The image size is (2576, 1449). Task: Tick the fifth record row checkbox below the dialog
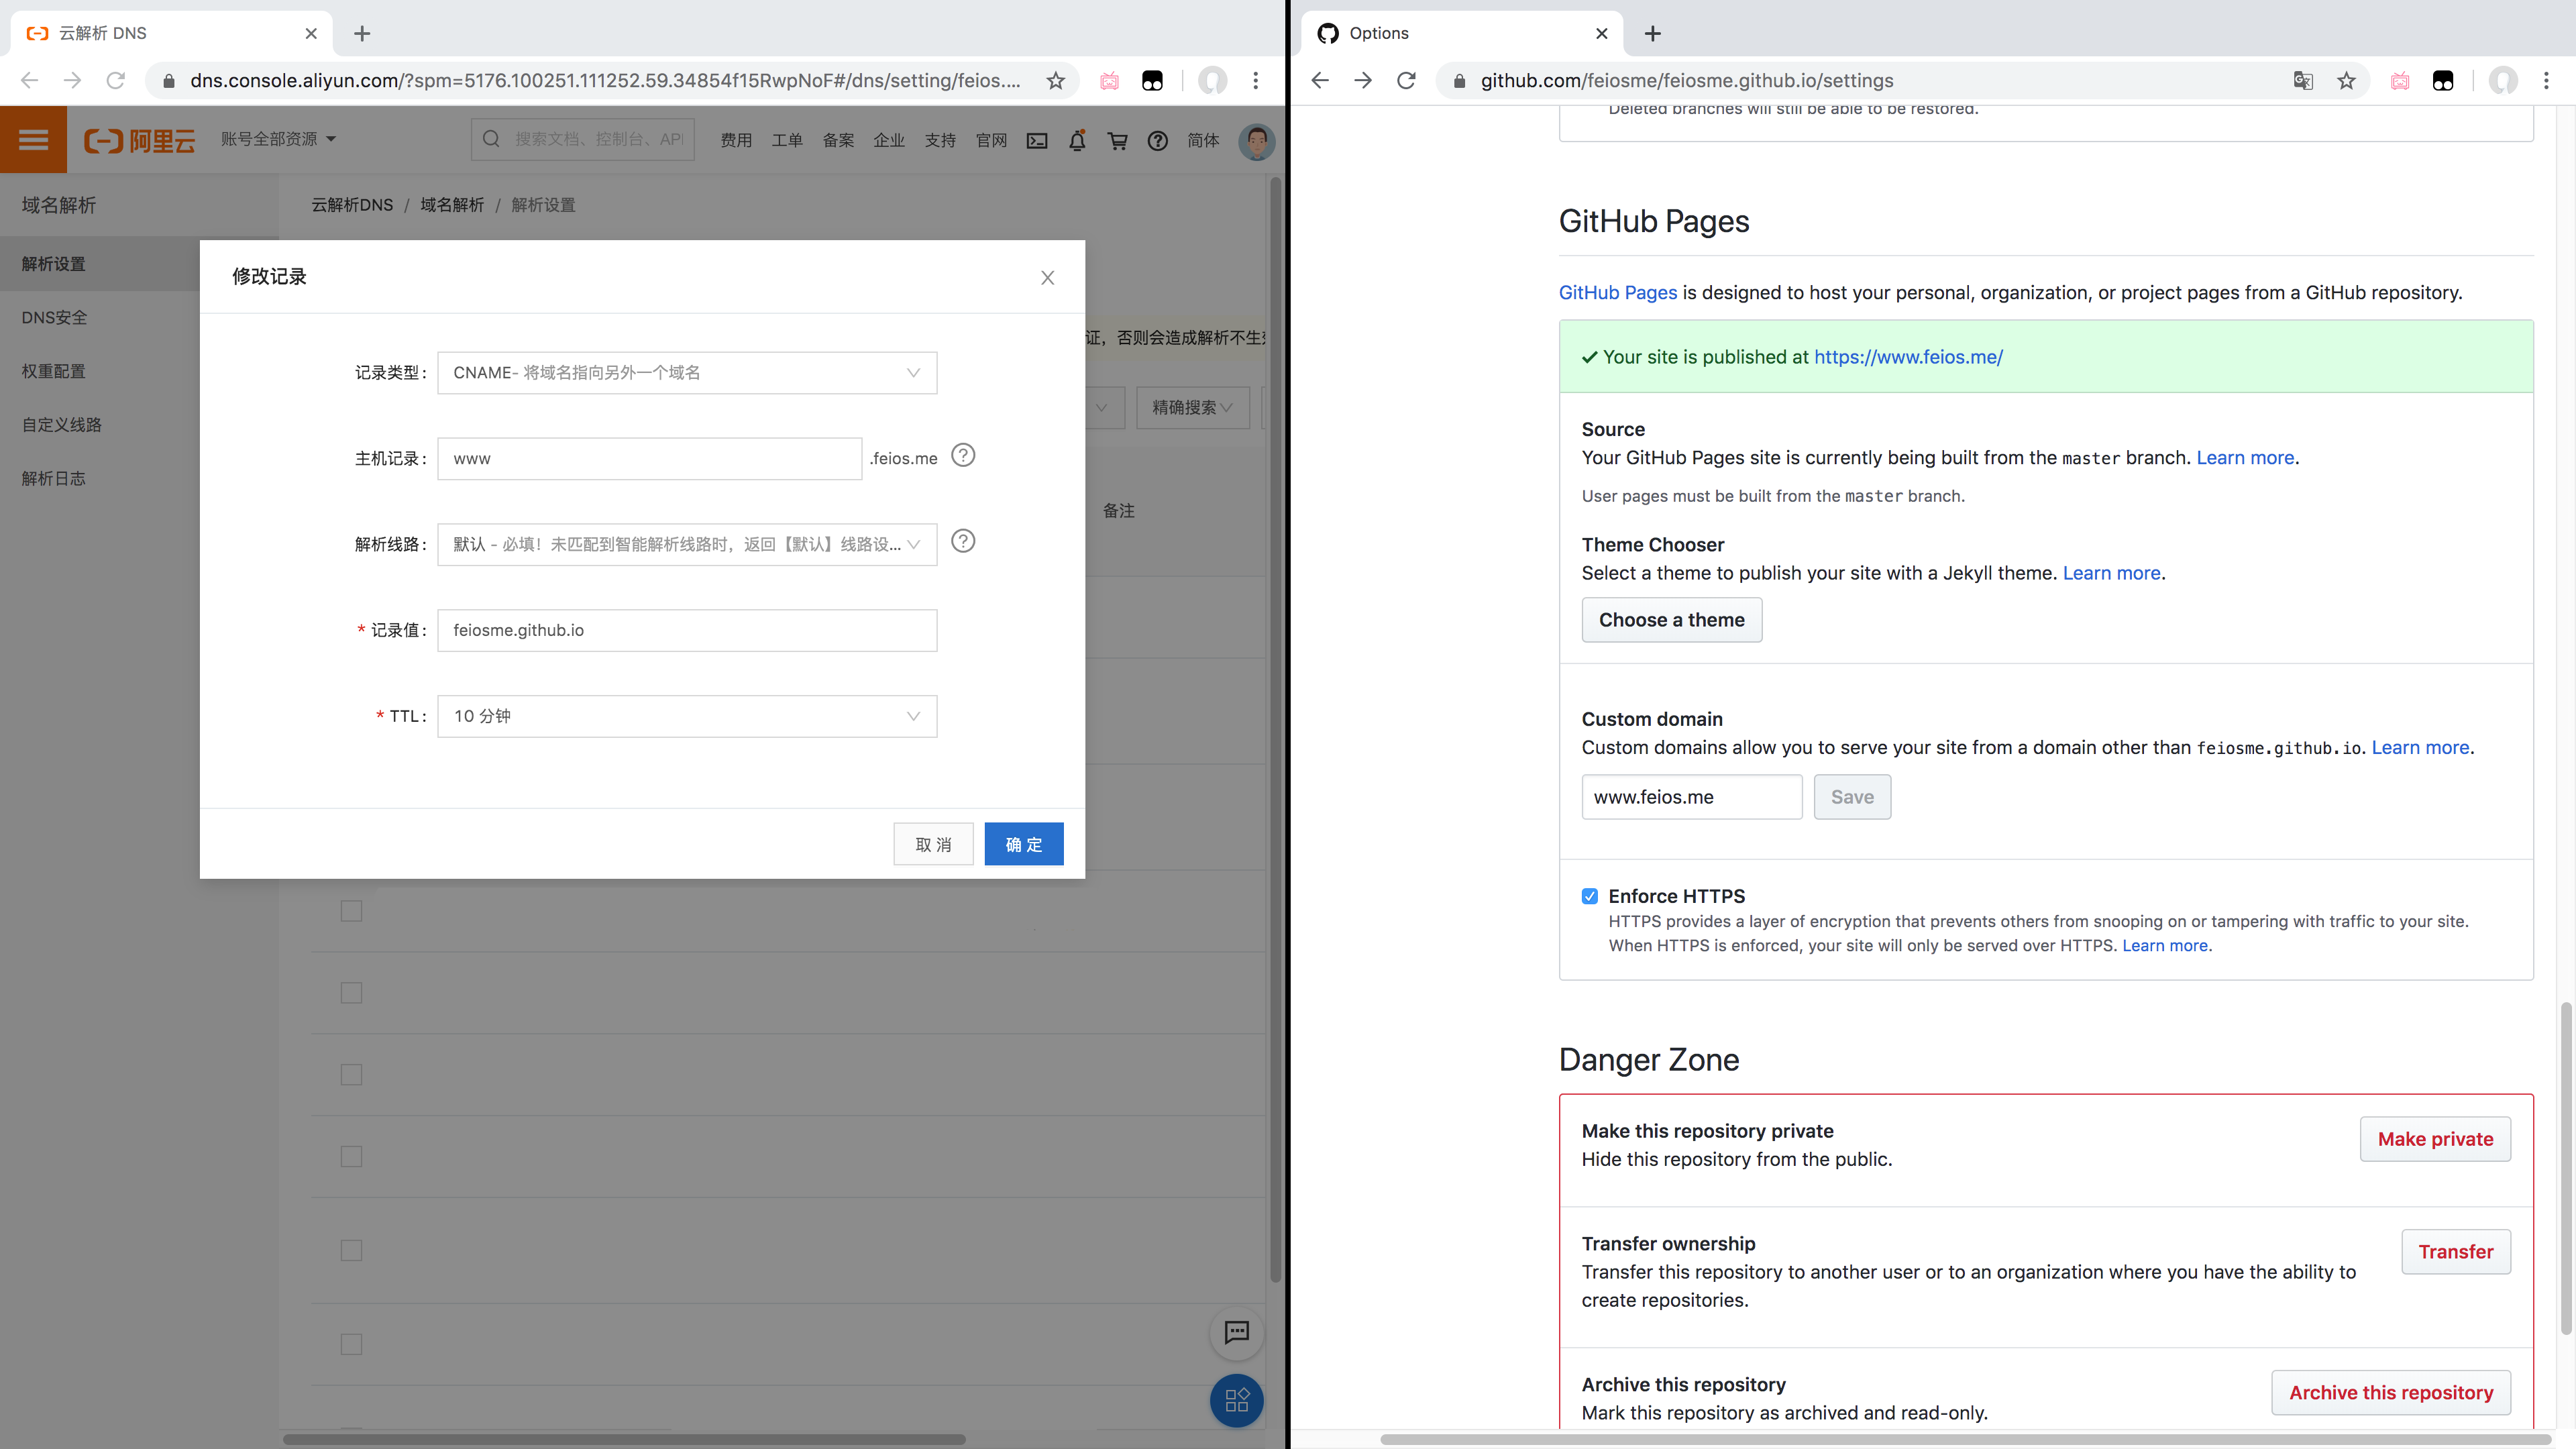[351, 1251]
